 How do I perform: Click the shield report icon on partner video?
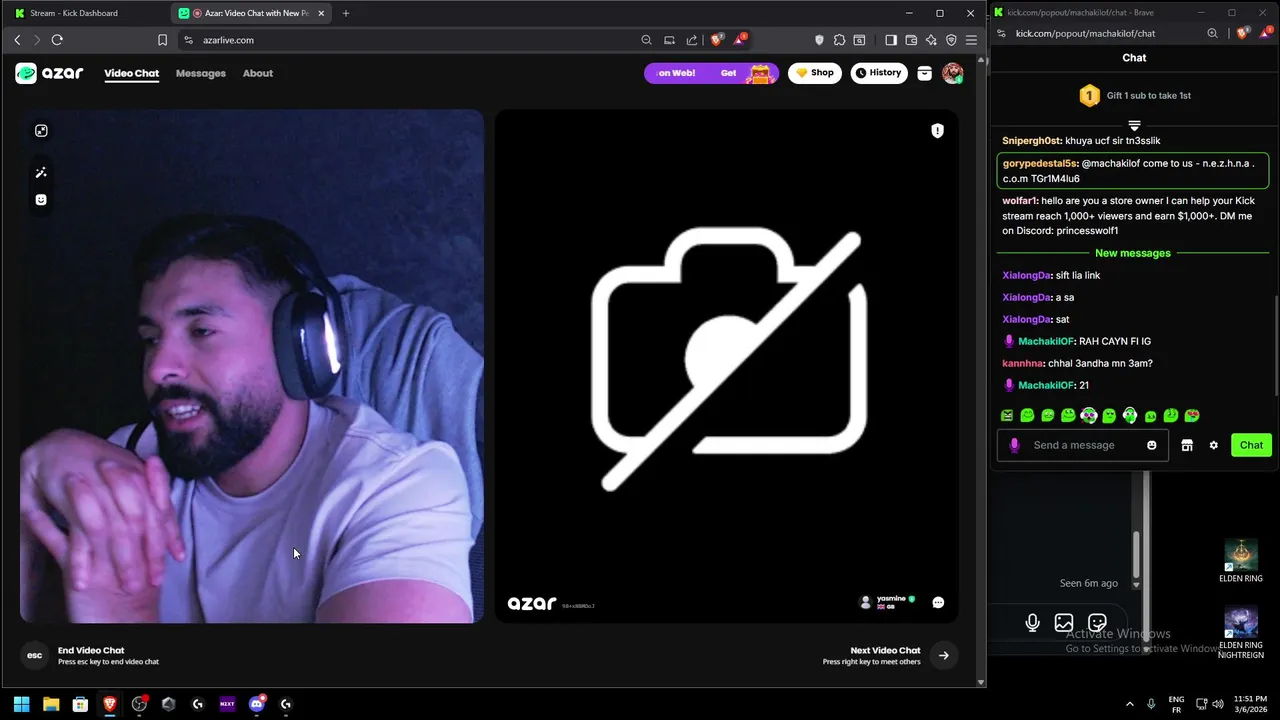[937, 131]
